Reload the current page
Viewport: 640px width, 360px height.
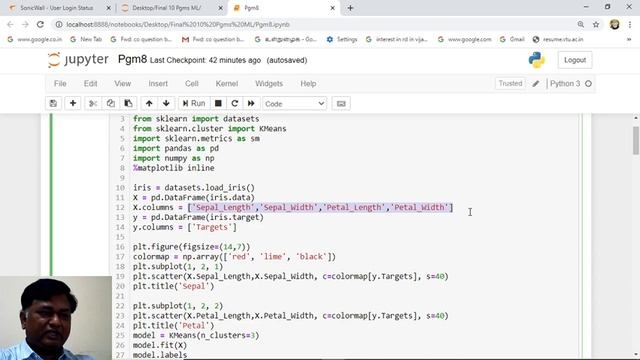[40, 24]
